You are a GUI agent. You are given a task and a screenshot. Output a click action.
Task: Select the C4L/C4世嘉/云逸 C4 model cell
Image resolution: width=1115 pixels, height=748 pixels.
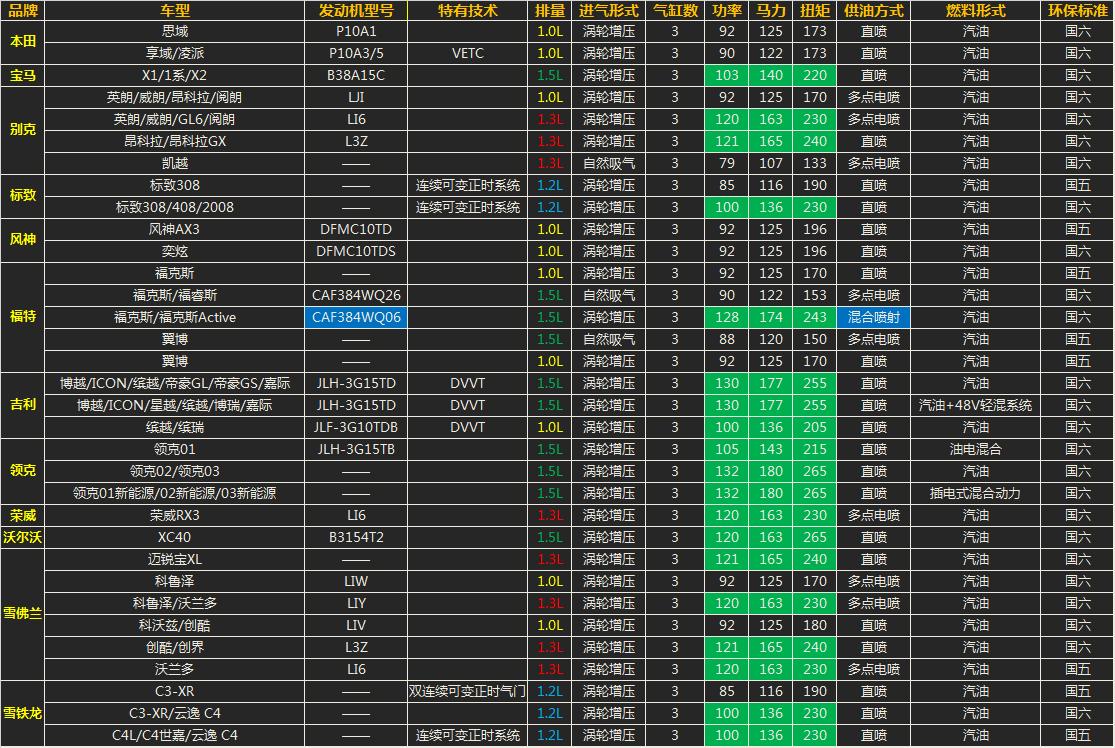coord(174,735)
